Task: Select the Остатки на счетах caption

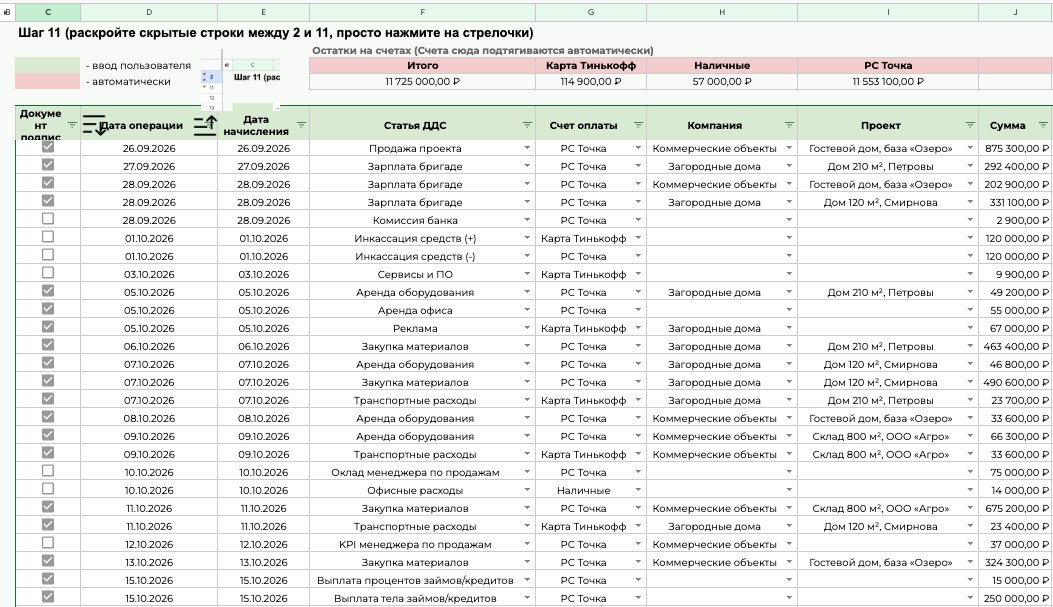Action: coord(482,50)
